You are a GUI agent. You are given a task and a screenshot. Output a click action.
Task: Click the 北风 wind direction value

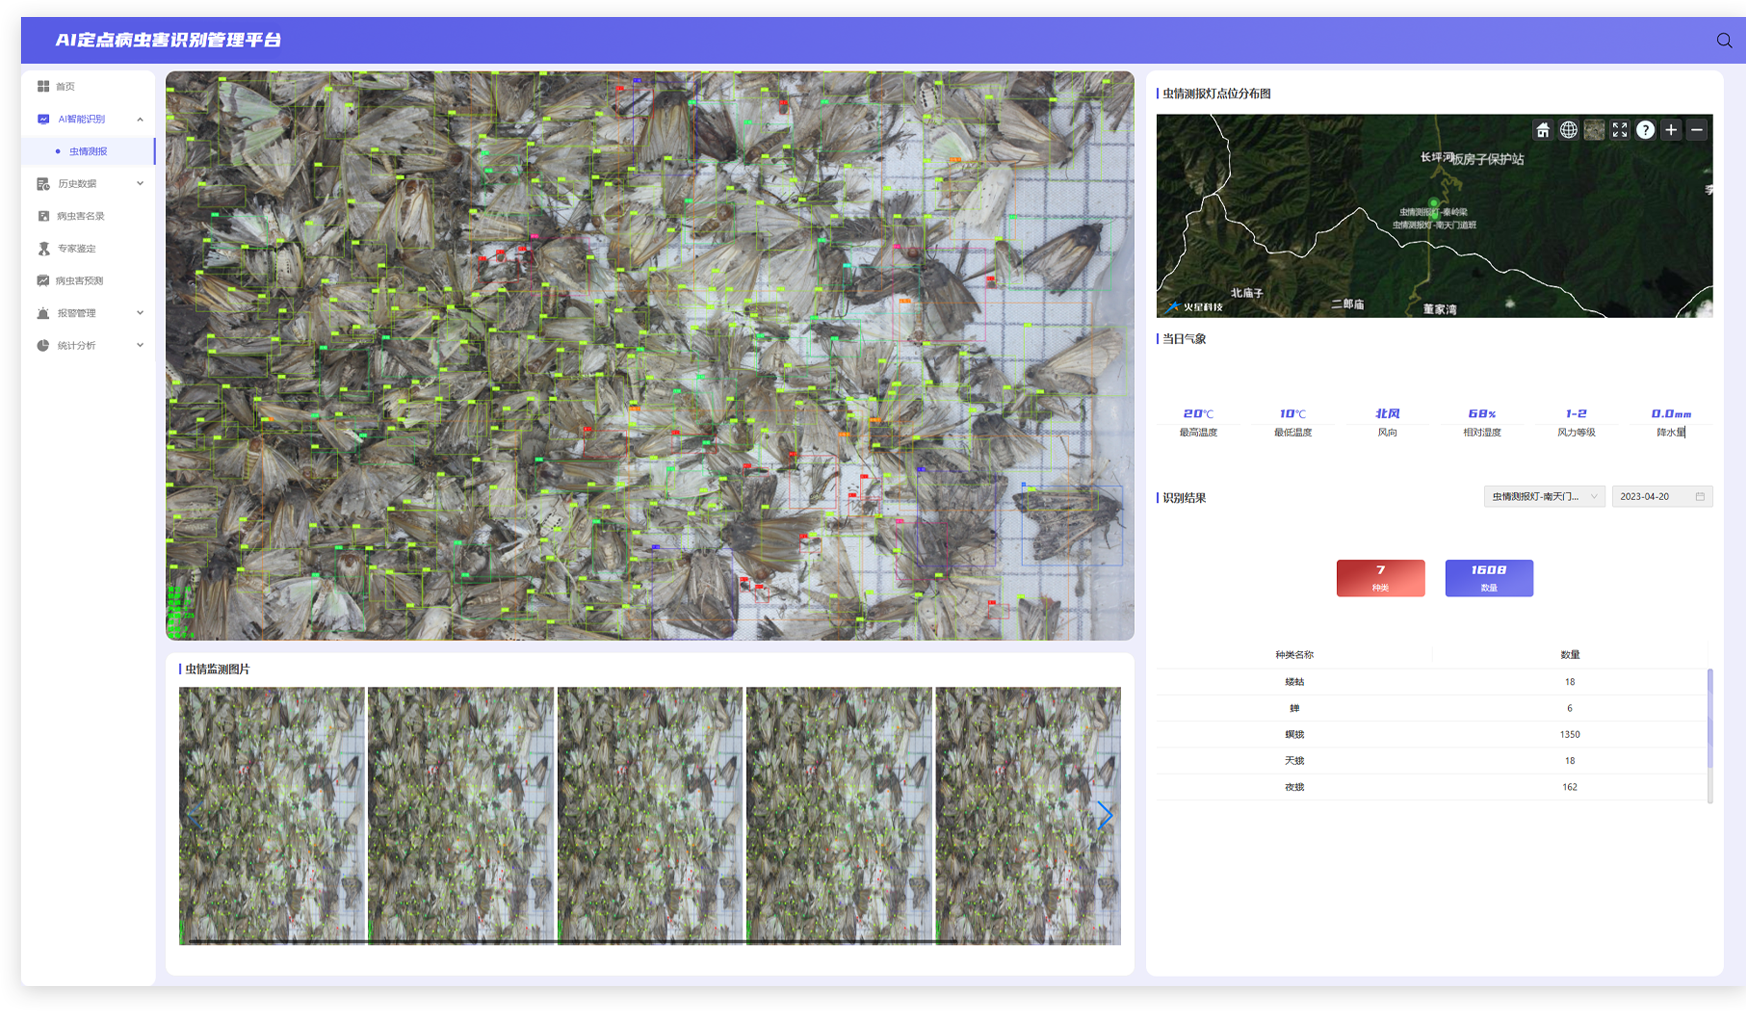[1387, 414]
